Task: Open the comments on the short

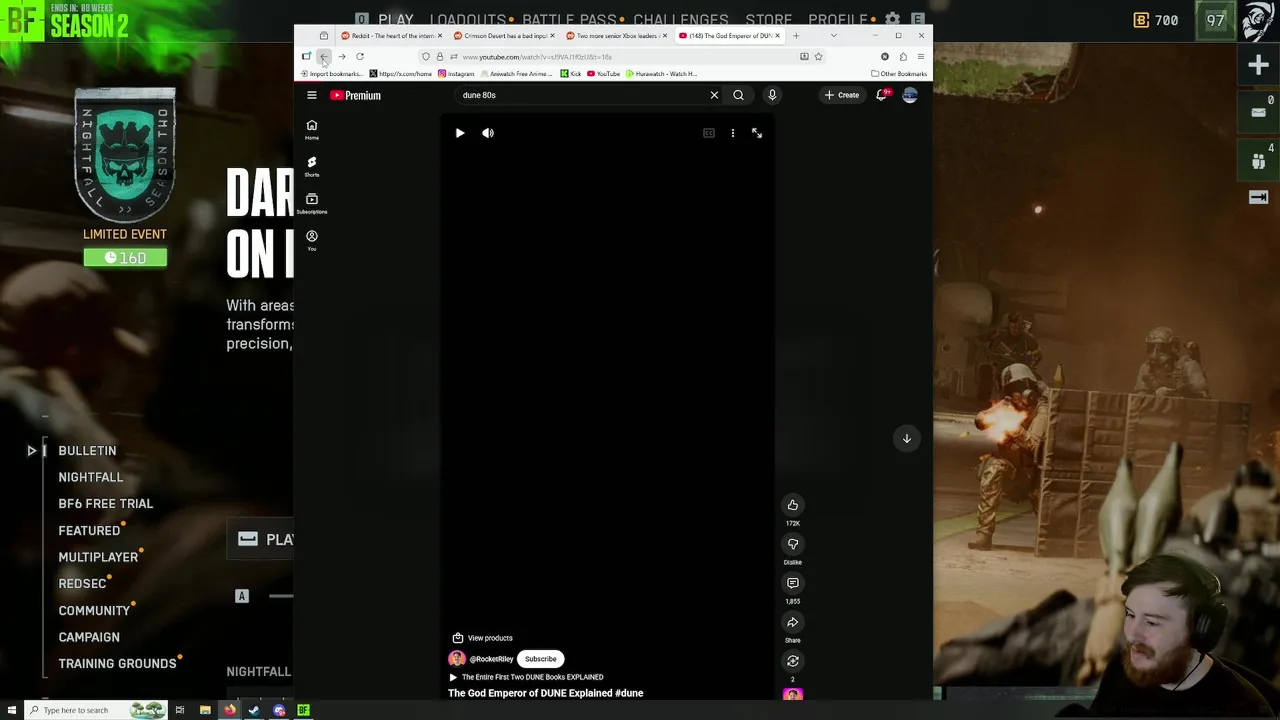Action: click(793, 583)
